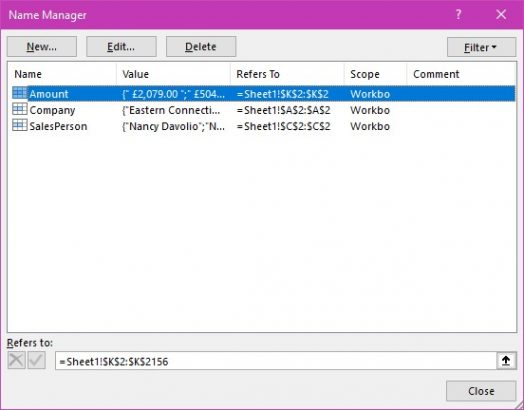Screen dimensions: 524x410
Task: Click the Close button at bottom
Action: (x=481, y=391)
